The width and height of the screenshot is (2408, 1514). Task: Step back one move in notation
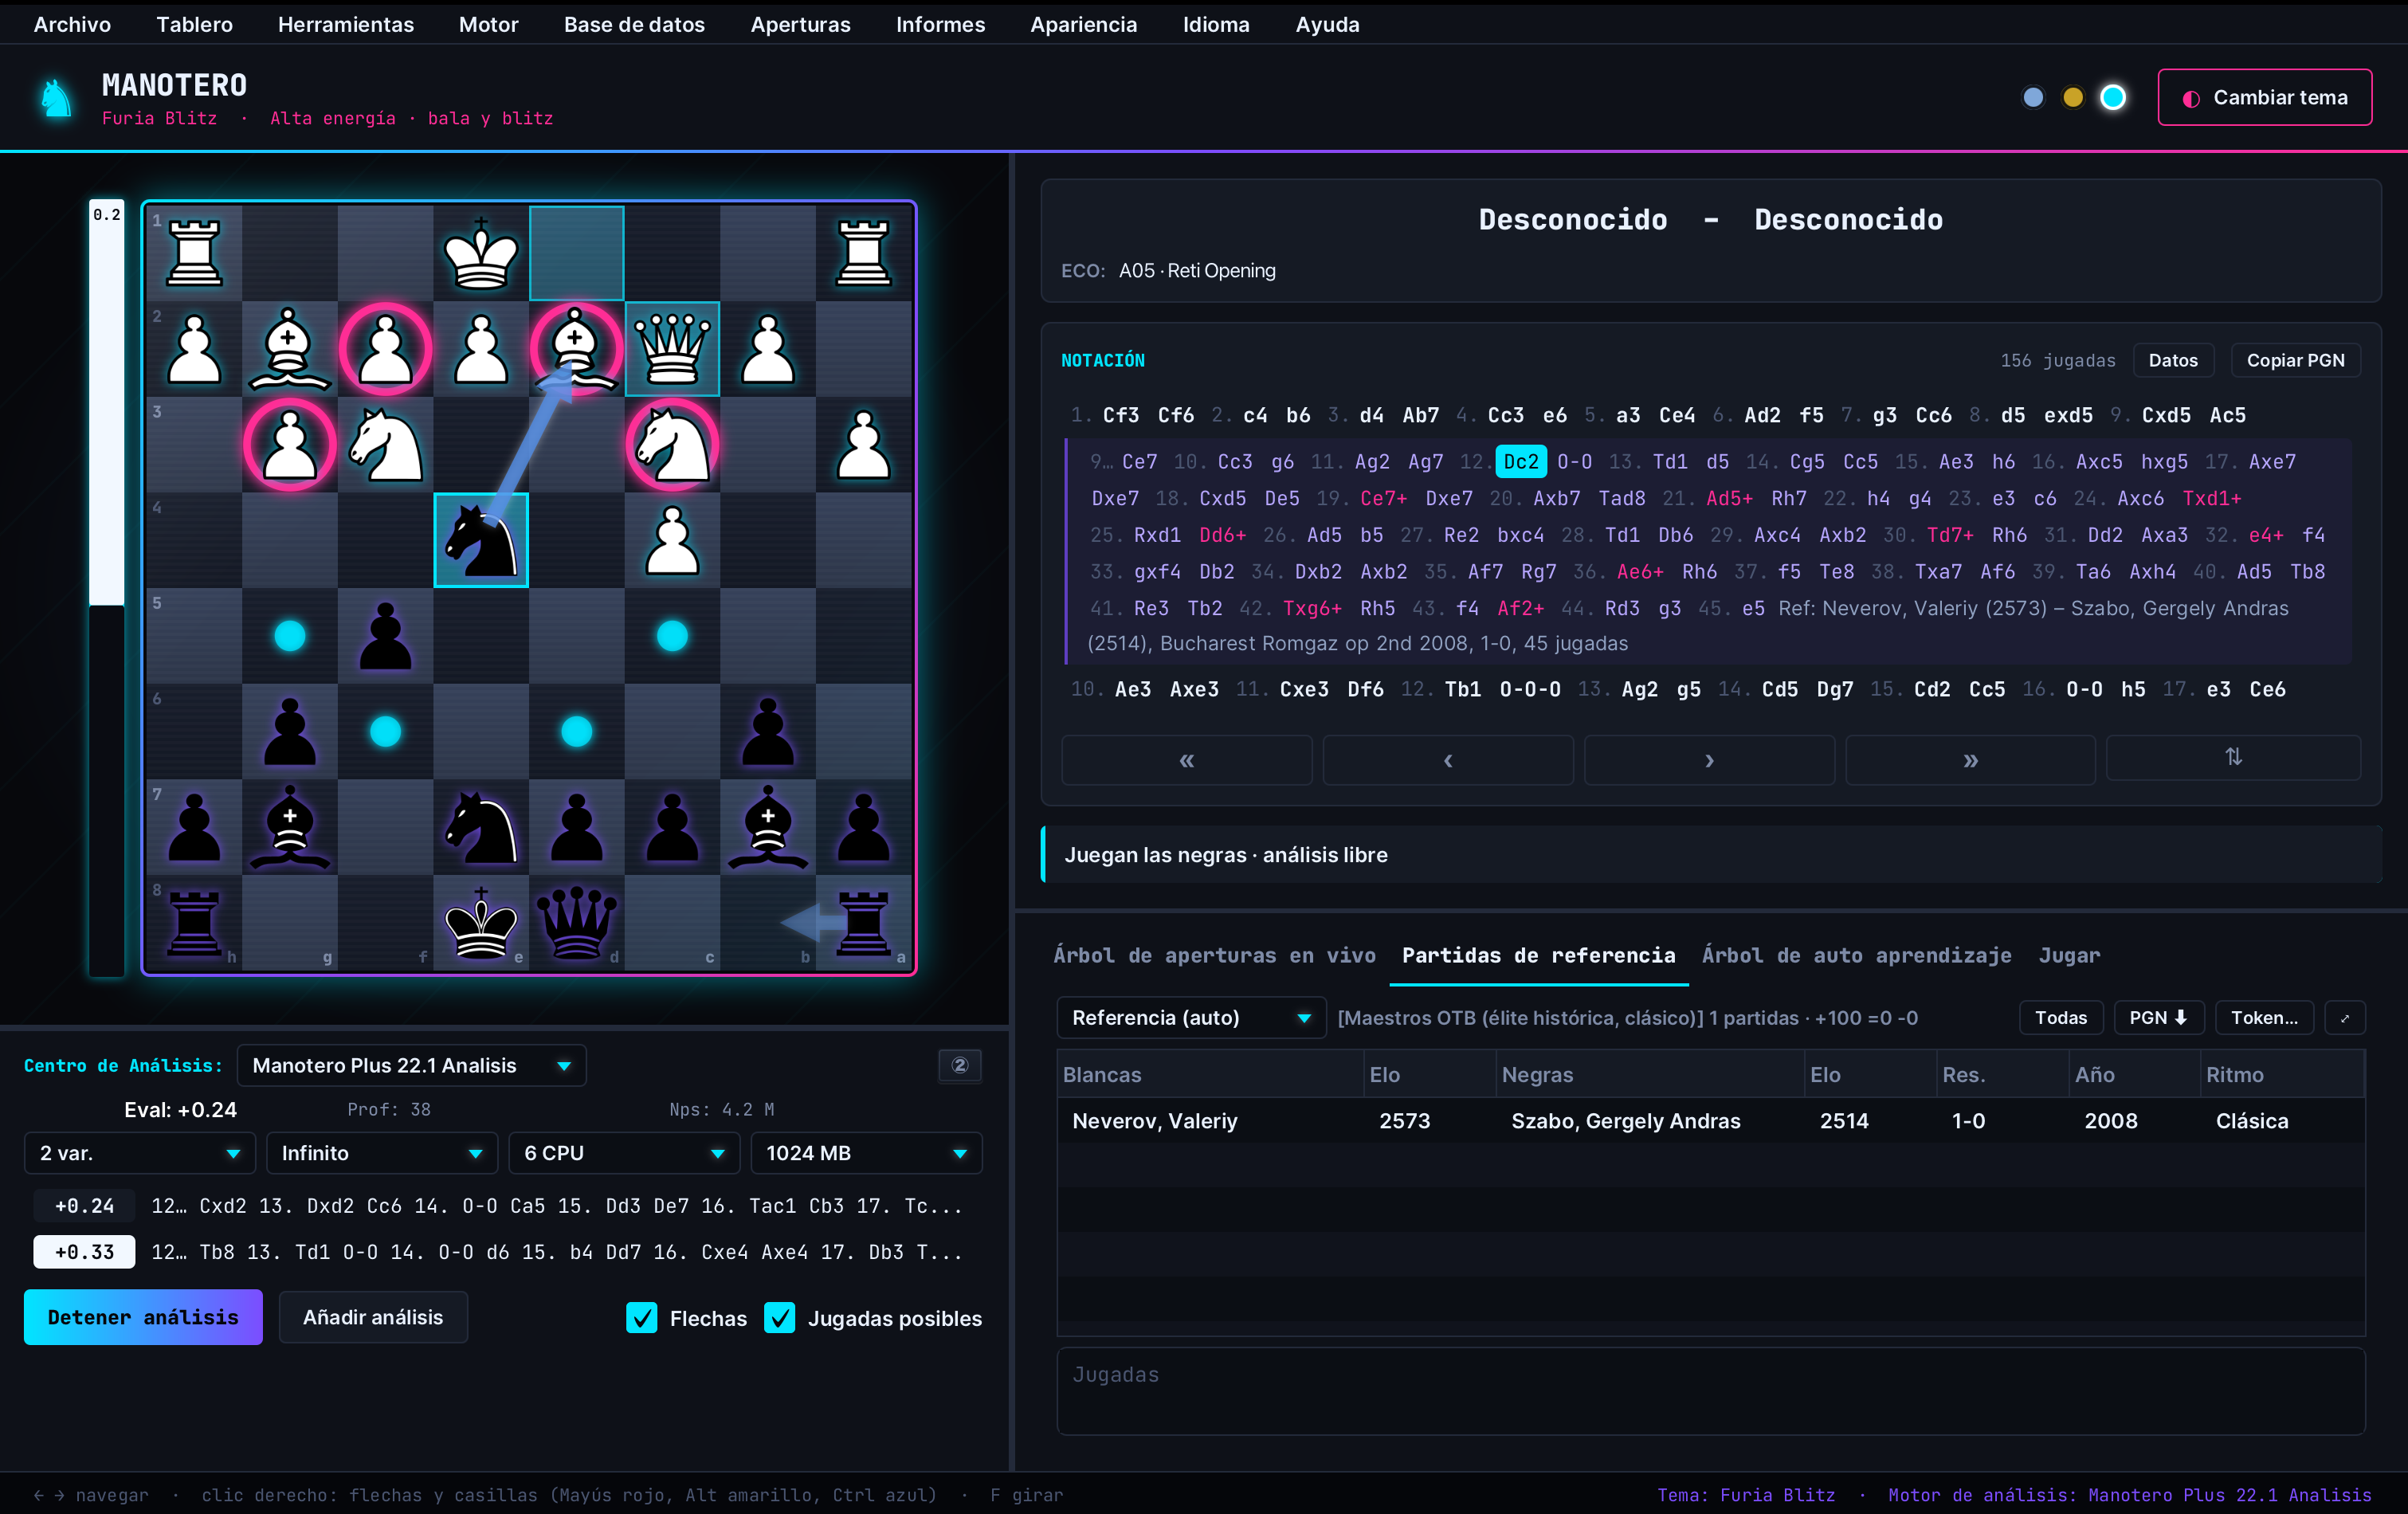tap(1447, 760)
